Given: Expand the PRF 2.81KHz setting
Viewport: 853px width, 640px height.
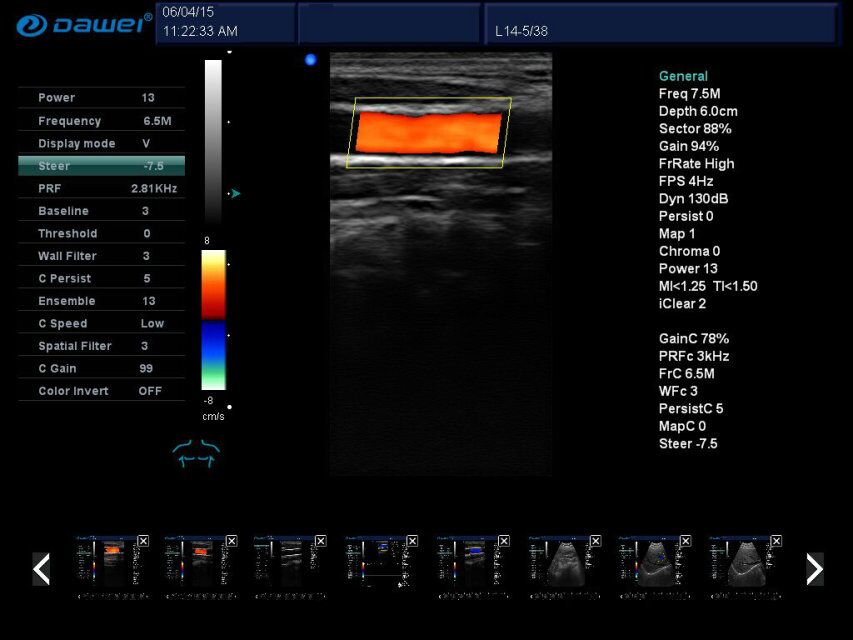Looking at the screenshot, I should [100, 188].
